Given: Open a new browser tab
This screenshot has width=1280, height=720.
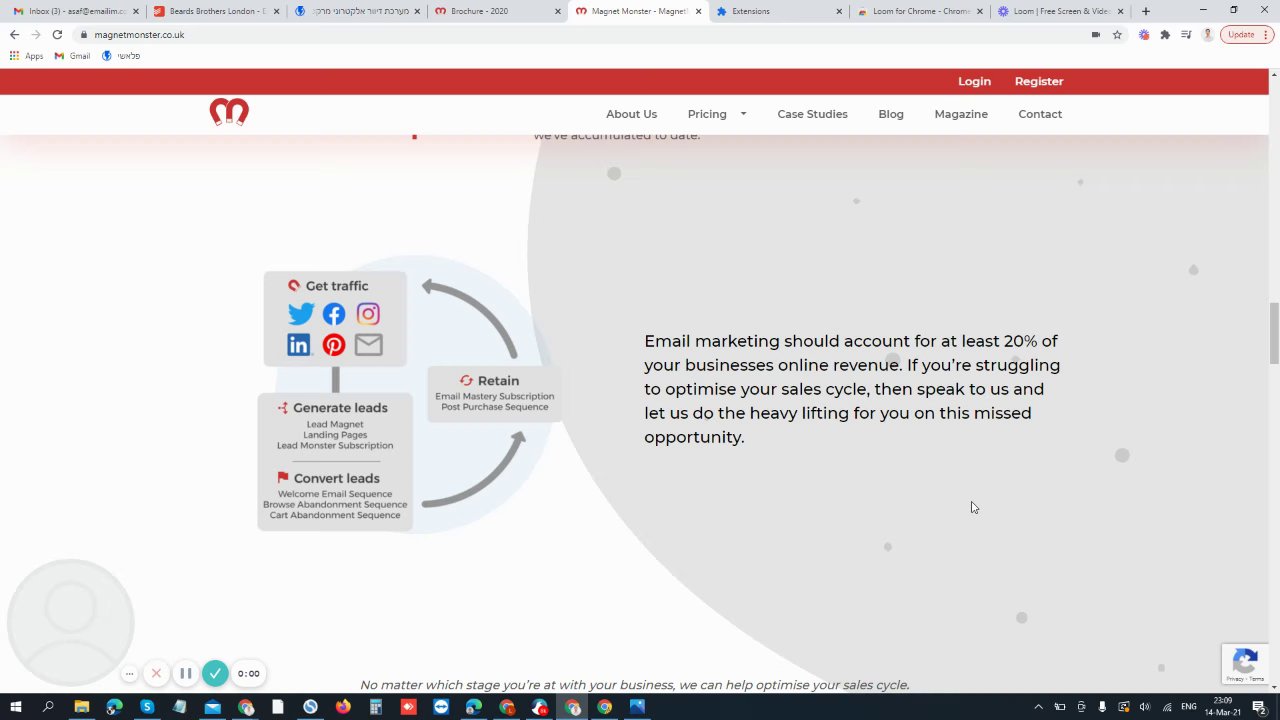Looking at the screenshot, I should pos(1145,11).
